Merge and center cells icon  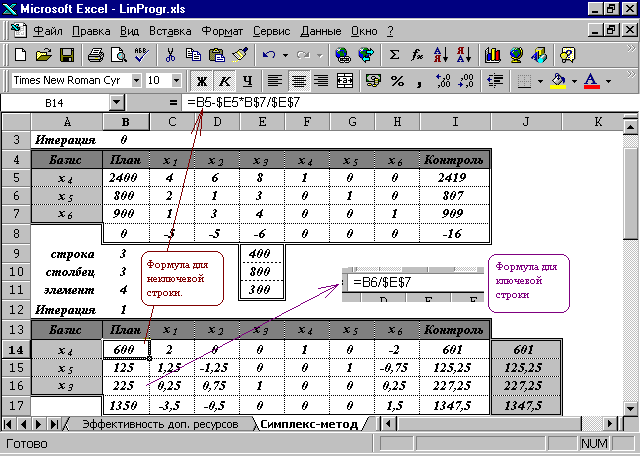344,80
